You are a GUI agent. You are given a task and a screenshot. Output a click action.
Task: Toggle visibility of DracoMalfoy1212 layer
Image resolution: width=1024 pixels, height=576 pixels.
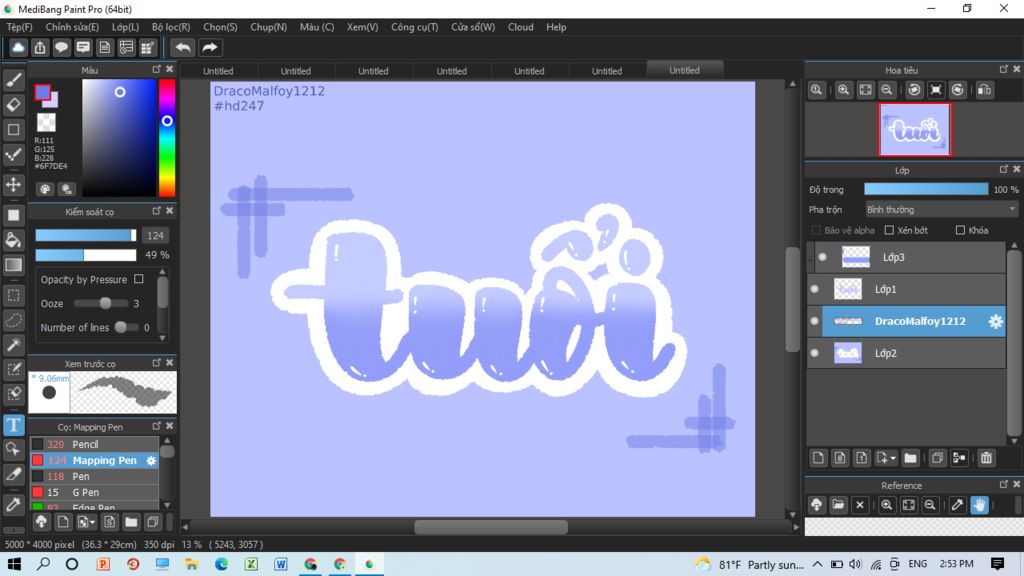click(814, 321)
